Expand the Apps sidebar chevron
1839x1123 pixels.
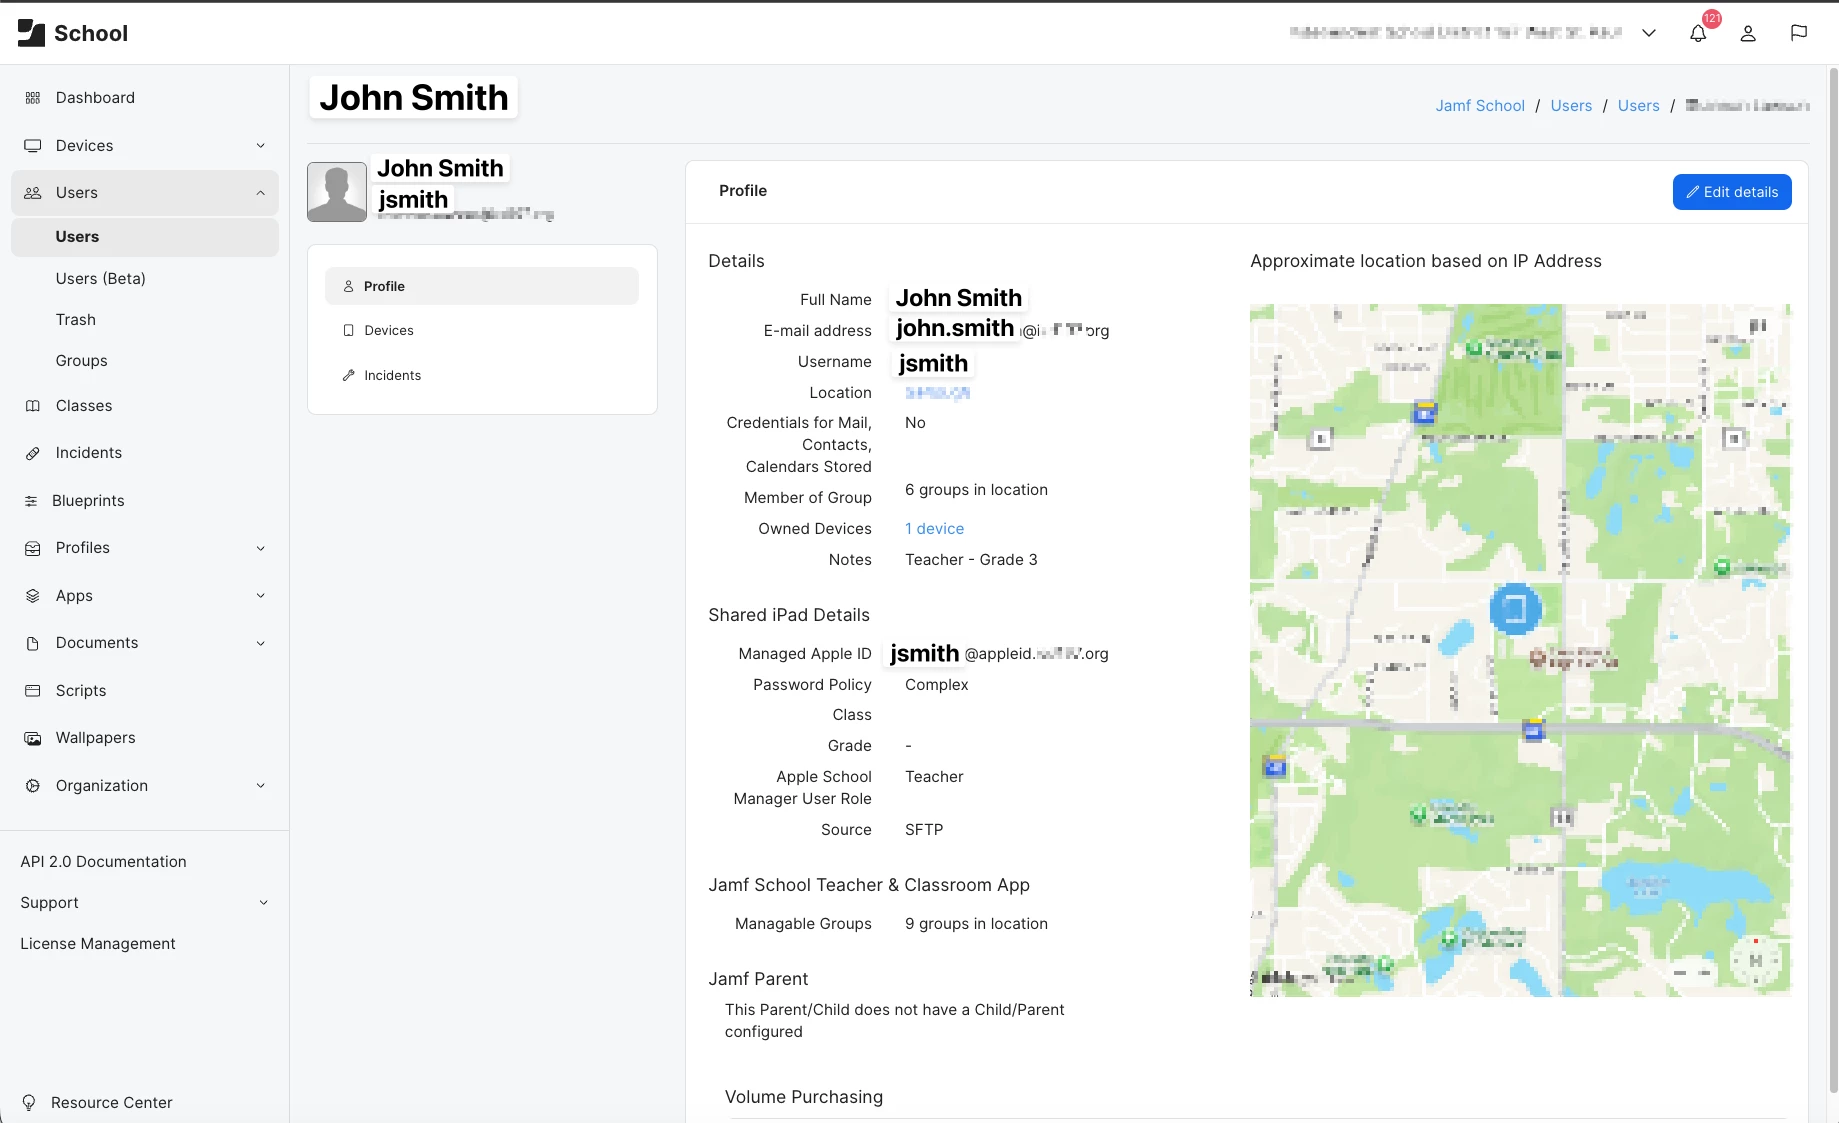point(261,596)
